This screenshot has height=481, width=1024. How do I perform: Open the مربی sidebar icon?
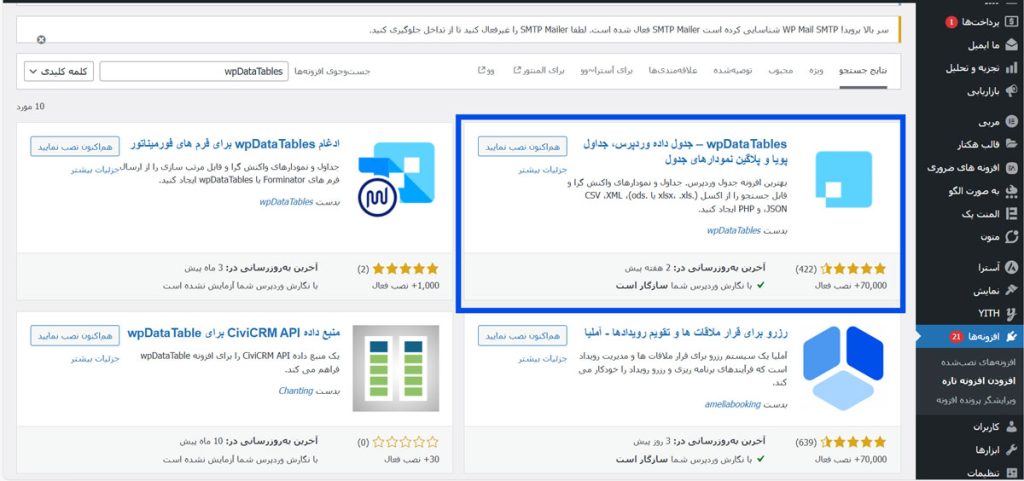pyautogui.click(x=1011, y=121)
